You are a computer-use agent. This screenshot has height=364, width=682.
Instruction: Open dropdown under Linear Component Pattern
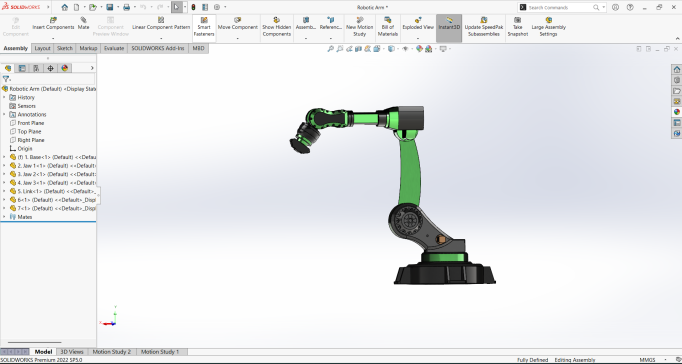click(x=161, y=38)
